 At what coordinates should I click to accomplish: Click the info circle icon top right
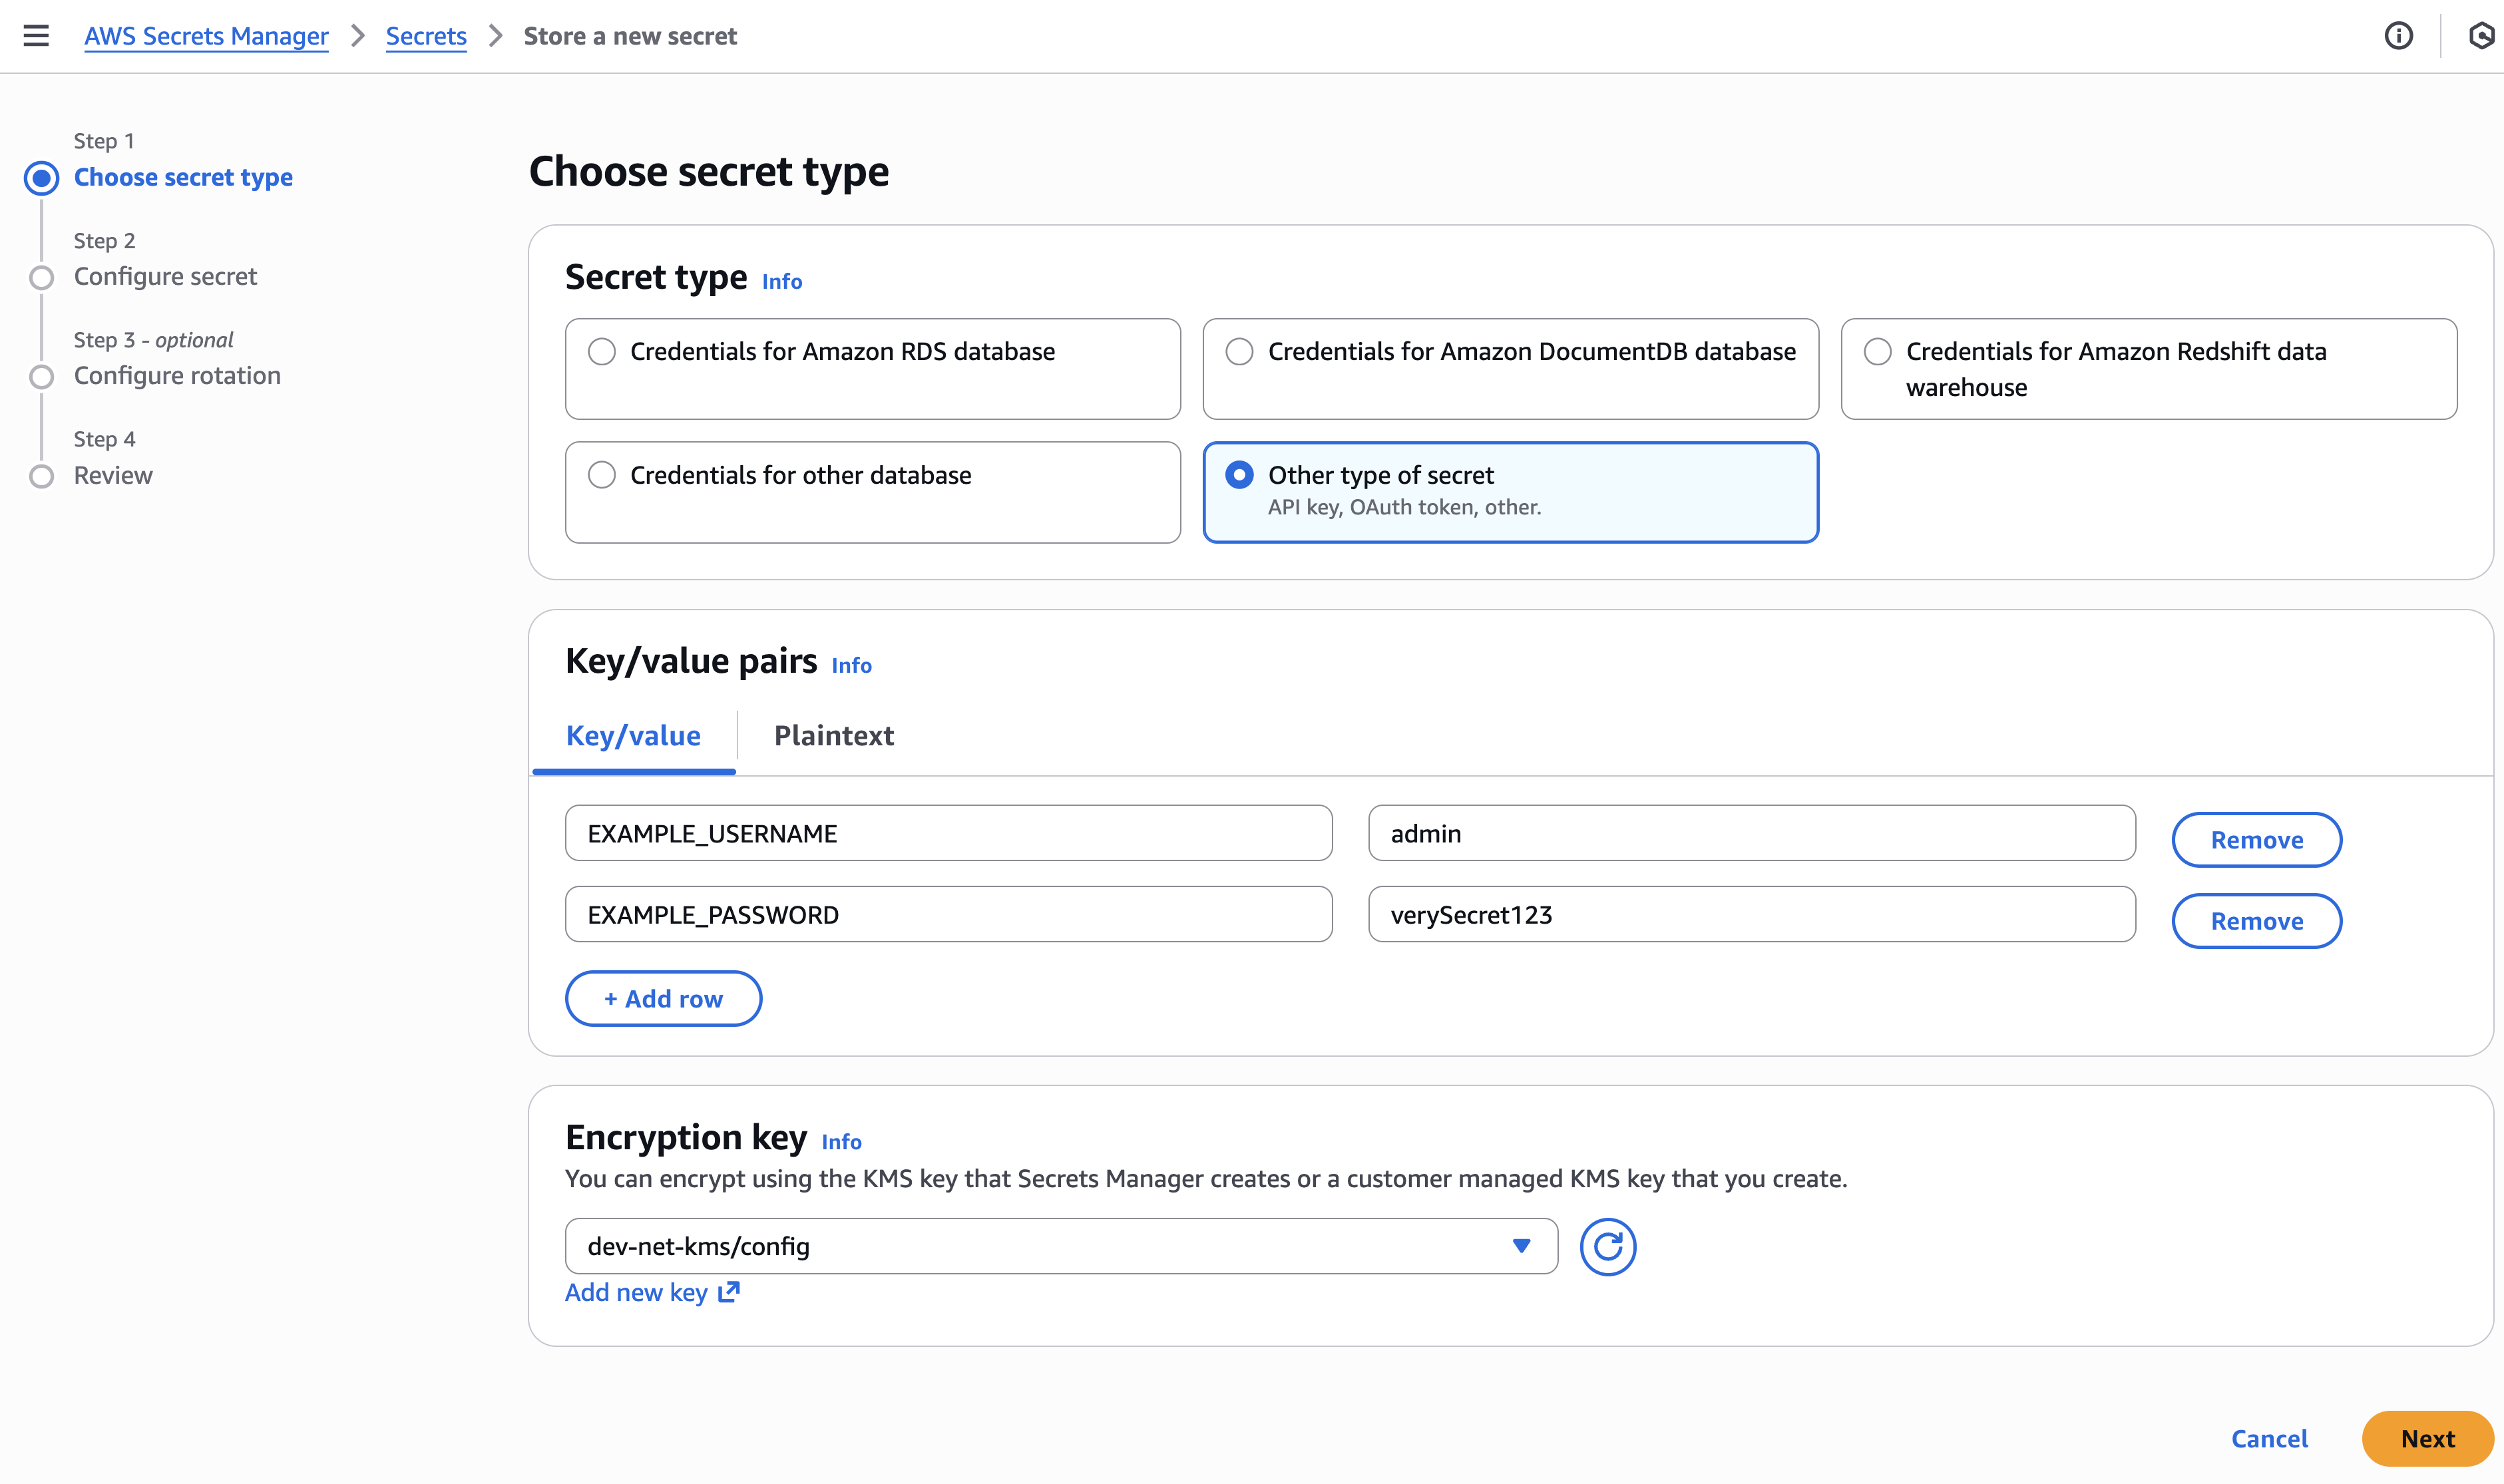2398,36
